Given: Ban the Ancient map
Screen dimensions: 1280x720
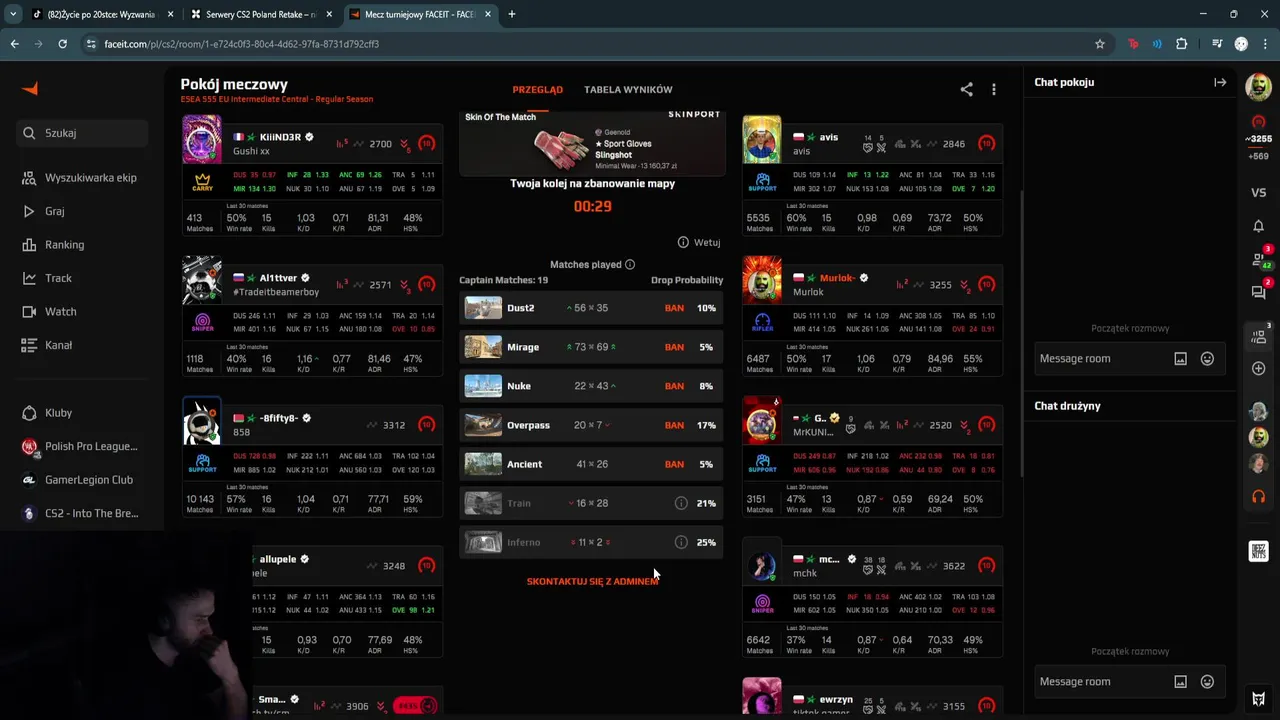Looking at the screenshot, I should click(x=674, y=464).
